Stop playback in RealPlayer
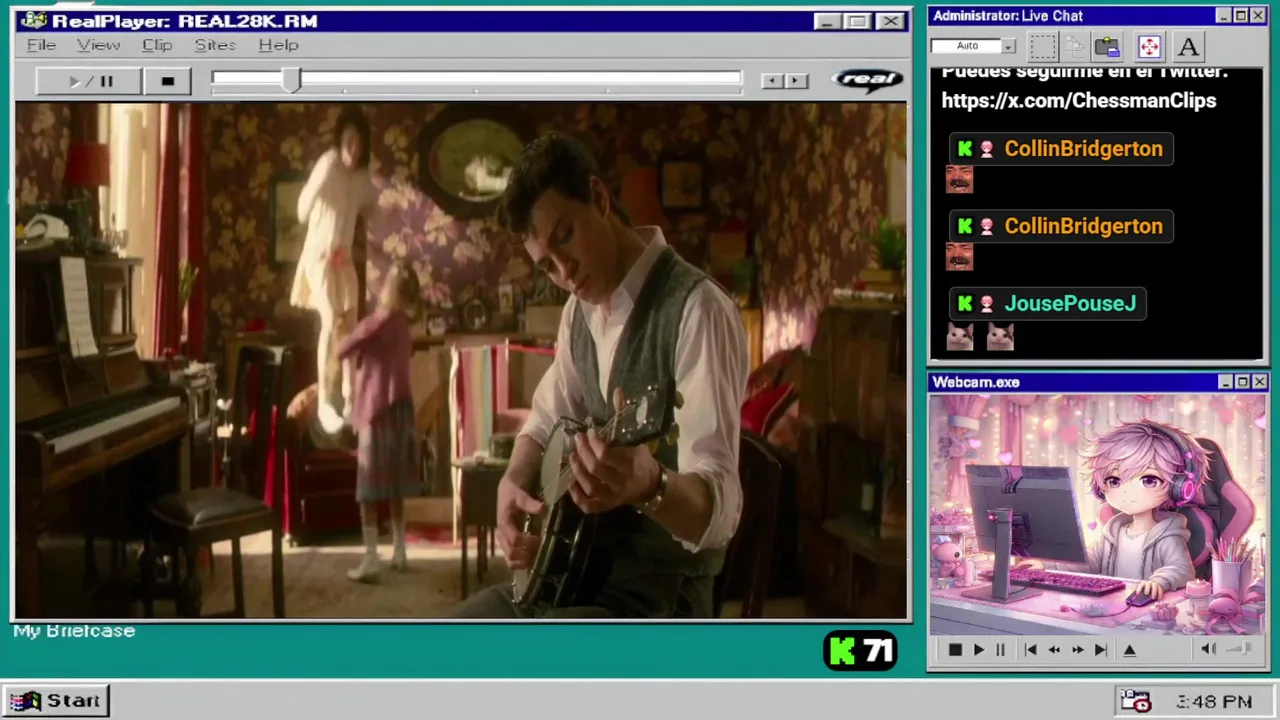Image resolution: width=1280 pixels, height=720 pixels. tap(167, 81)
